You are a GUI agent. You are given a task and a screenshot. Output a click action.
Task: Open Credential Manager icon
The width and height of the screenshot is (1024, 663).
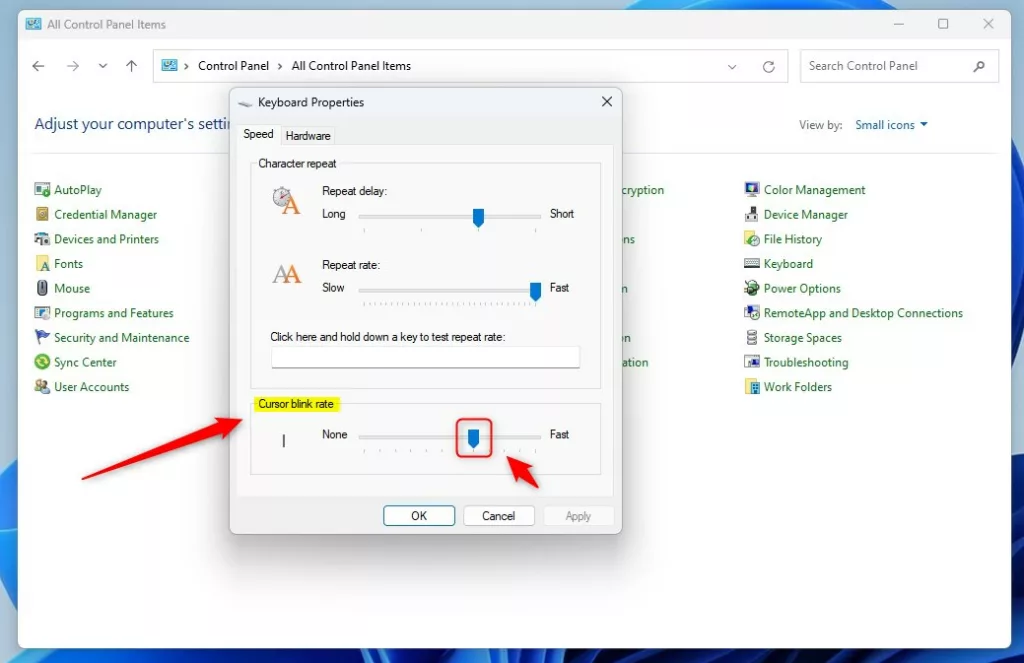pyautogui.click(x=42, y=214)
